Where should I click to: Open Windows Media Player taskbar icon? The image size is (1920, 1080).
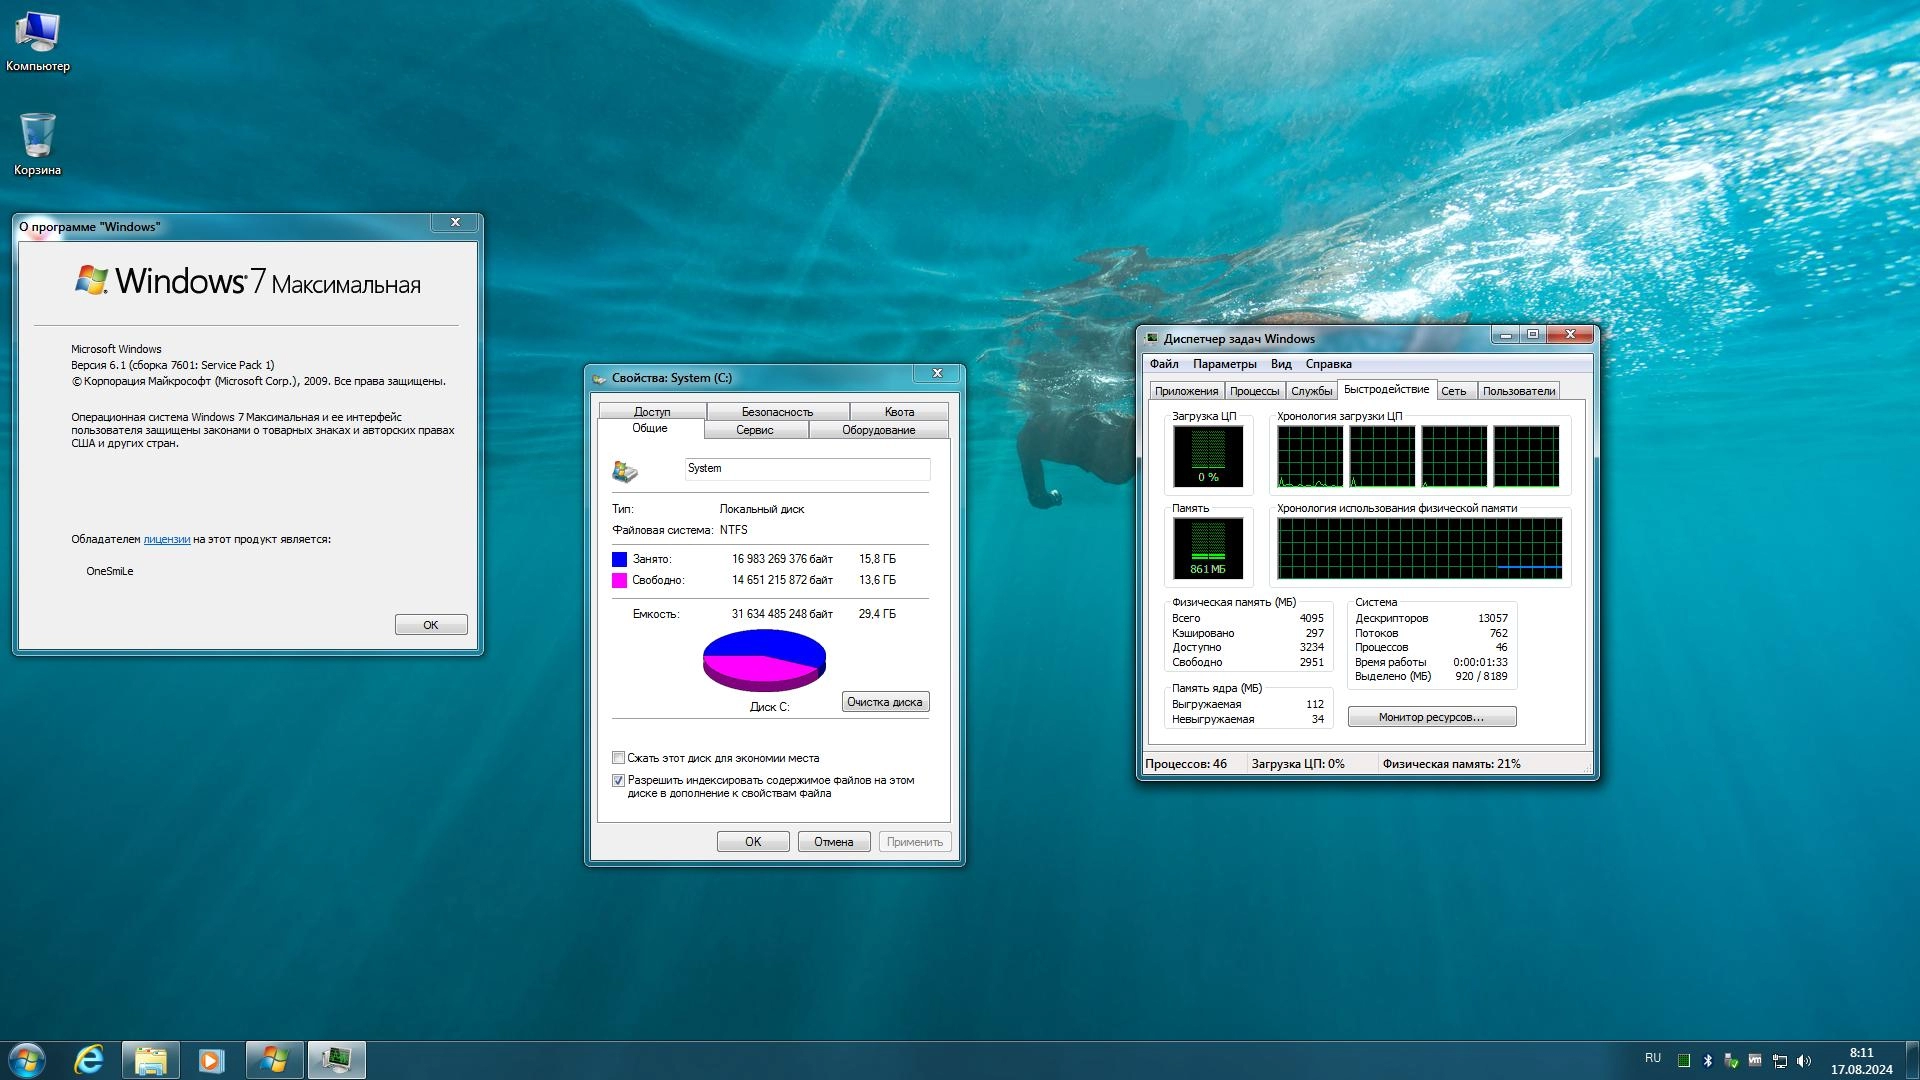[x=211, y=1060]
